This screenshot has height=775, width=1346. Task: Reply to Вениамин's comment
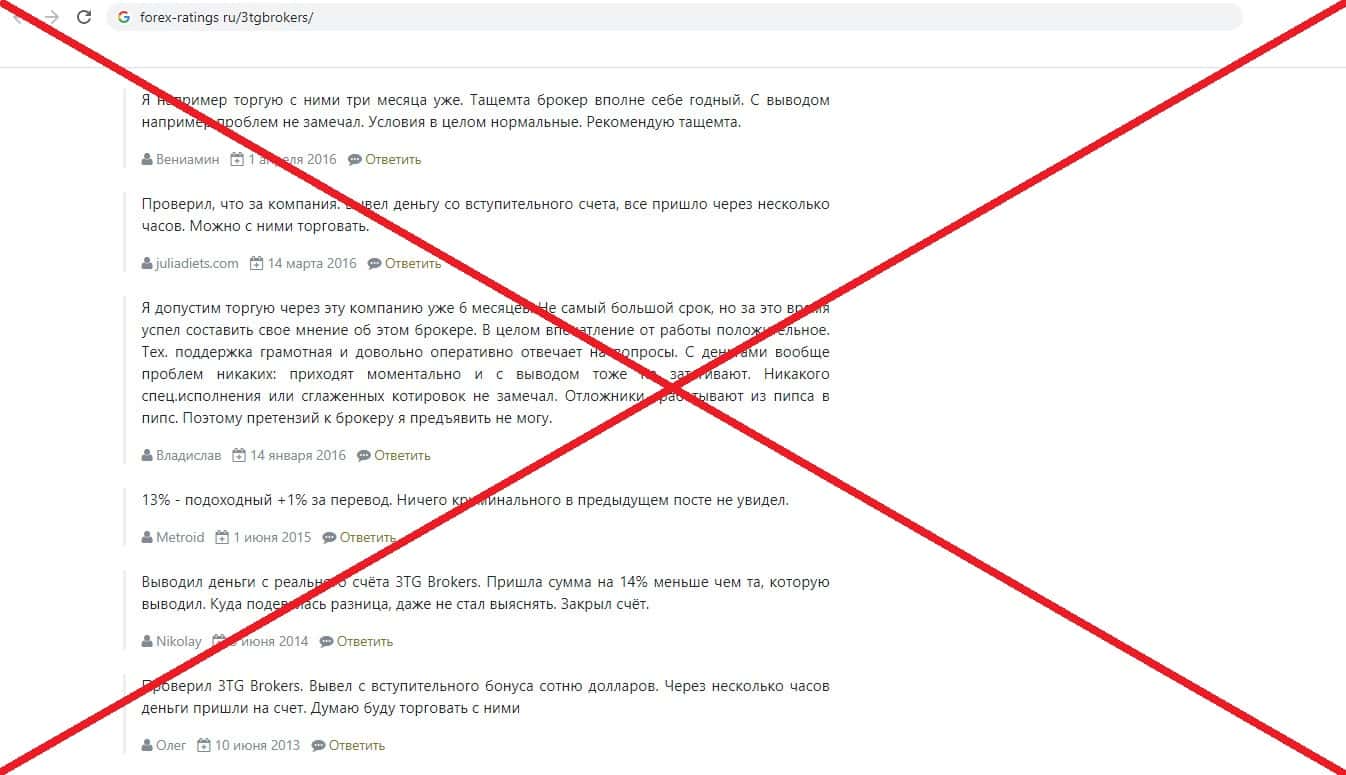pos(393,159)
